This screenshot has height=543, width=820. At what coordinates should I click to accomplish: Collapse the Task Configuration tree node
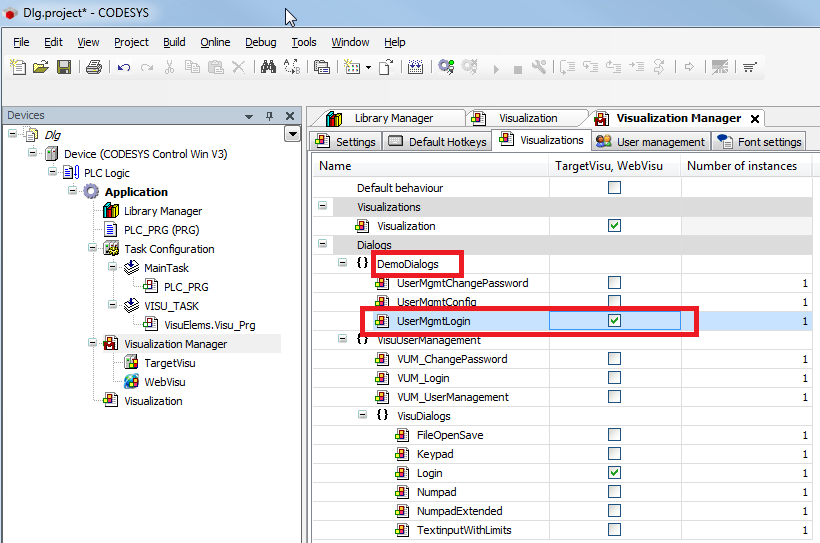tap(92, 249)
